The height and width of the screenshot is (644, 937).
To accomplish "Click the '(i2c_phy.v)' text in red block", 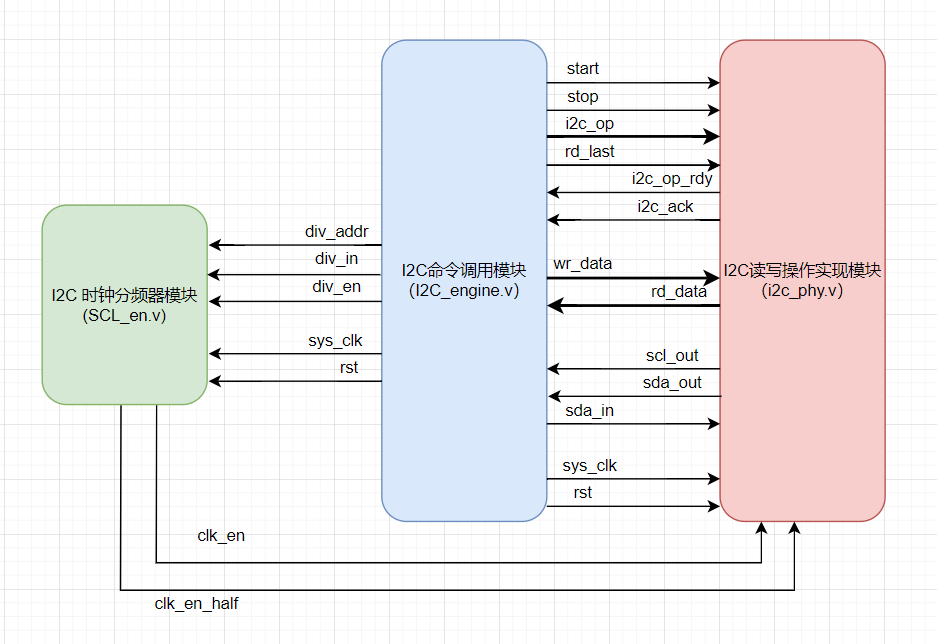I will coord(802,291).
